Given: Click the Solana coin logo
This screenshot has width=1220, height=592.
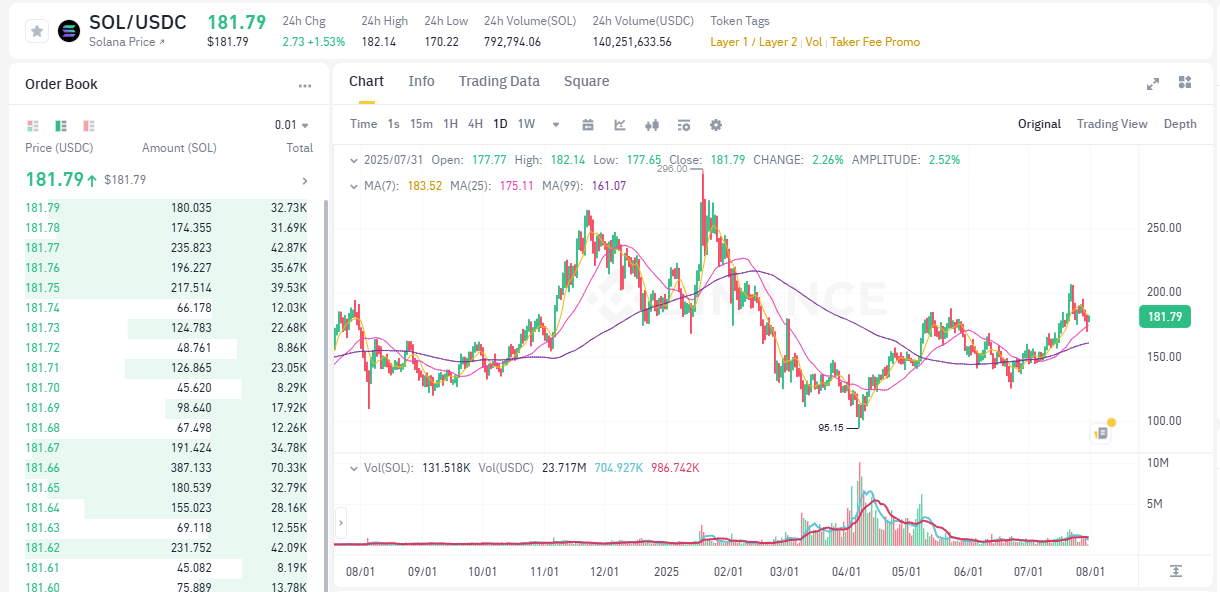Looking at the screenshot, I should [x=69, y=31].
